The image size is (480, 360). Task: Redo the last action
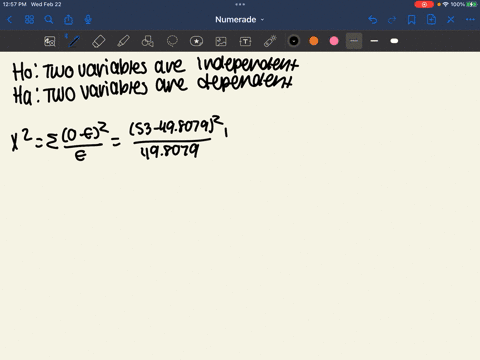tap(392, 20)
